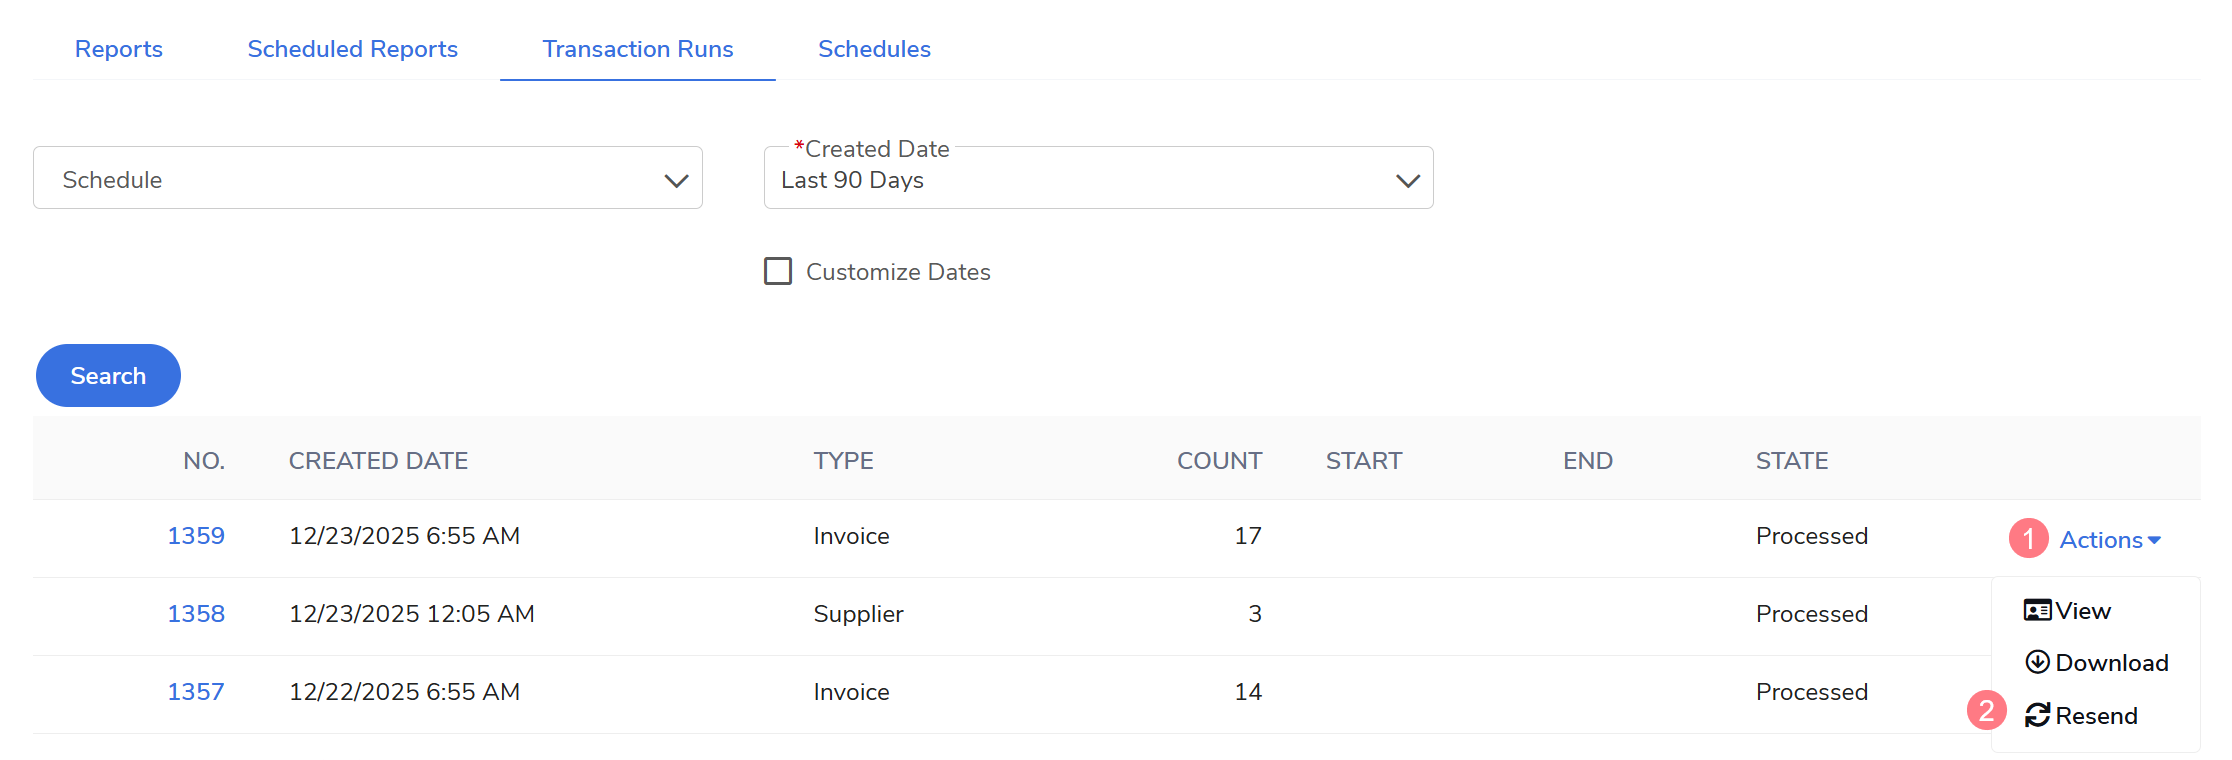Image resolution: width=2232 pixels, height=760 pixels.
Task: Click the CREATED DATE column header
Action: pyautogui.click(x=378, y=461)
